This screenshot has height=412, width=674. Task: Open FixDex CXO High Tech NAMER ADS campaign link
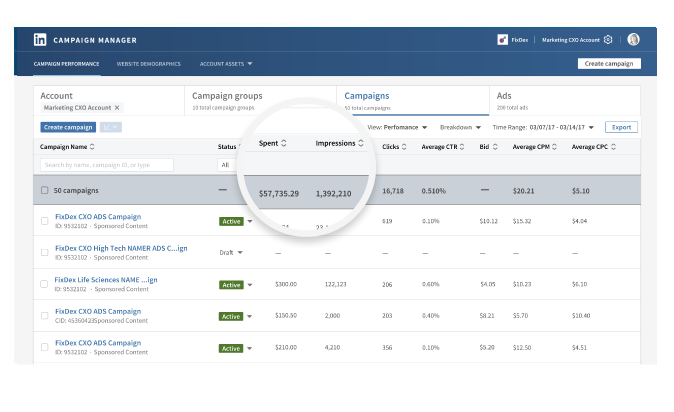click(121, 248)
